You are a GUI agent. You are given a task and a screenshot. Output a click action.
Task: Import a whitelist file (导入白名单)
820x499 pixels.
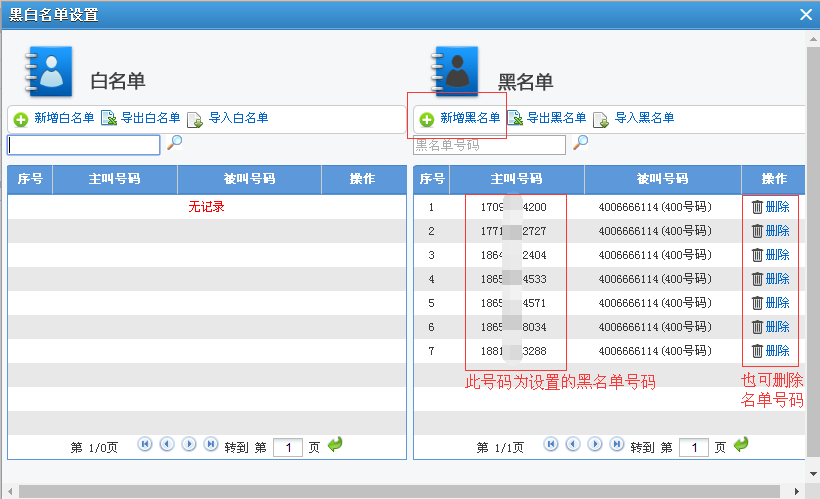click(228, 118)
